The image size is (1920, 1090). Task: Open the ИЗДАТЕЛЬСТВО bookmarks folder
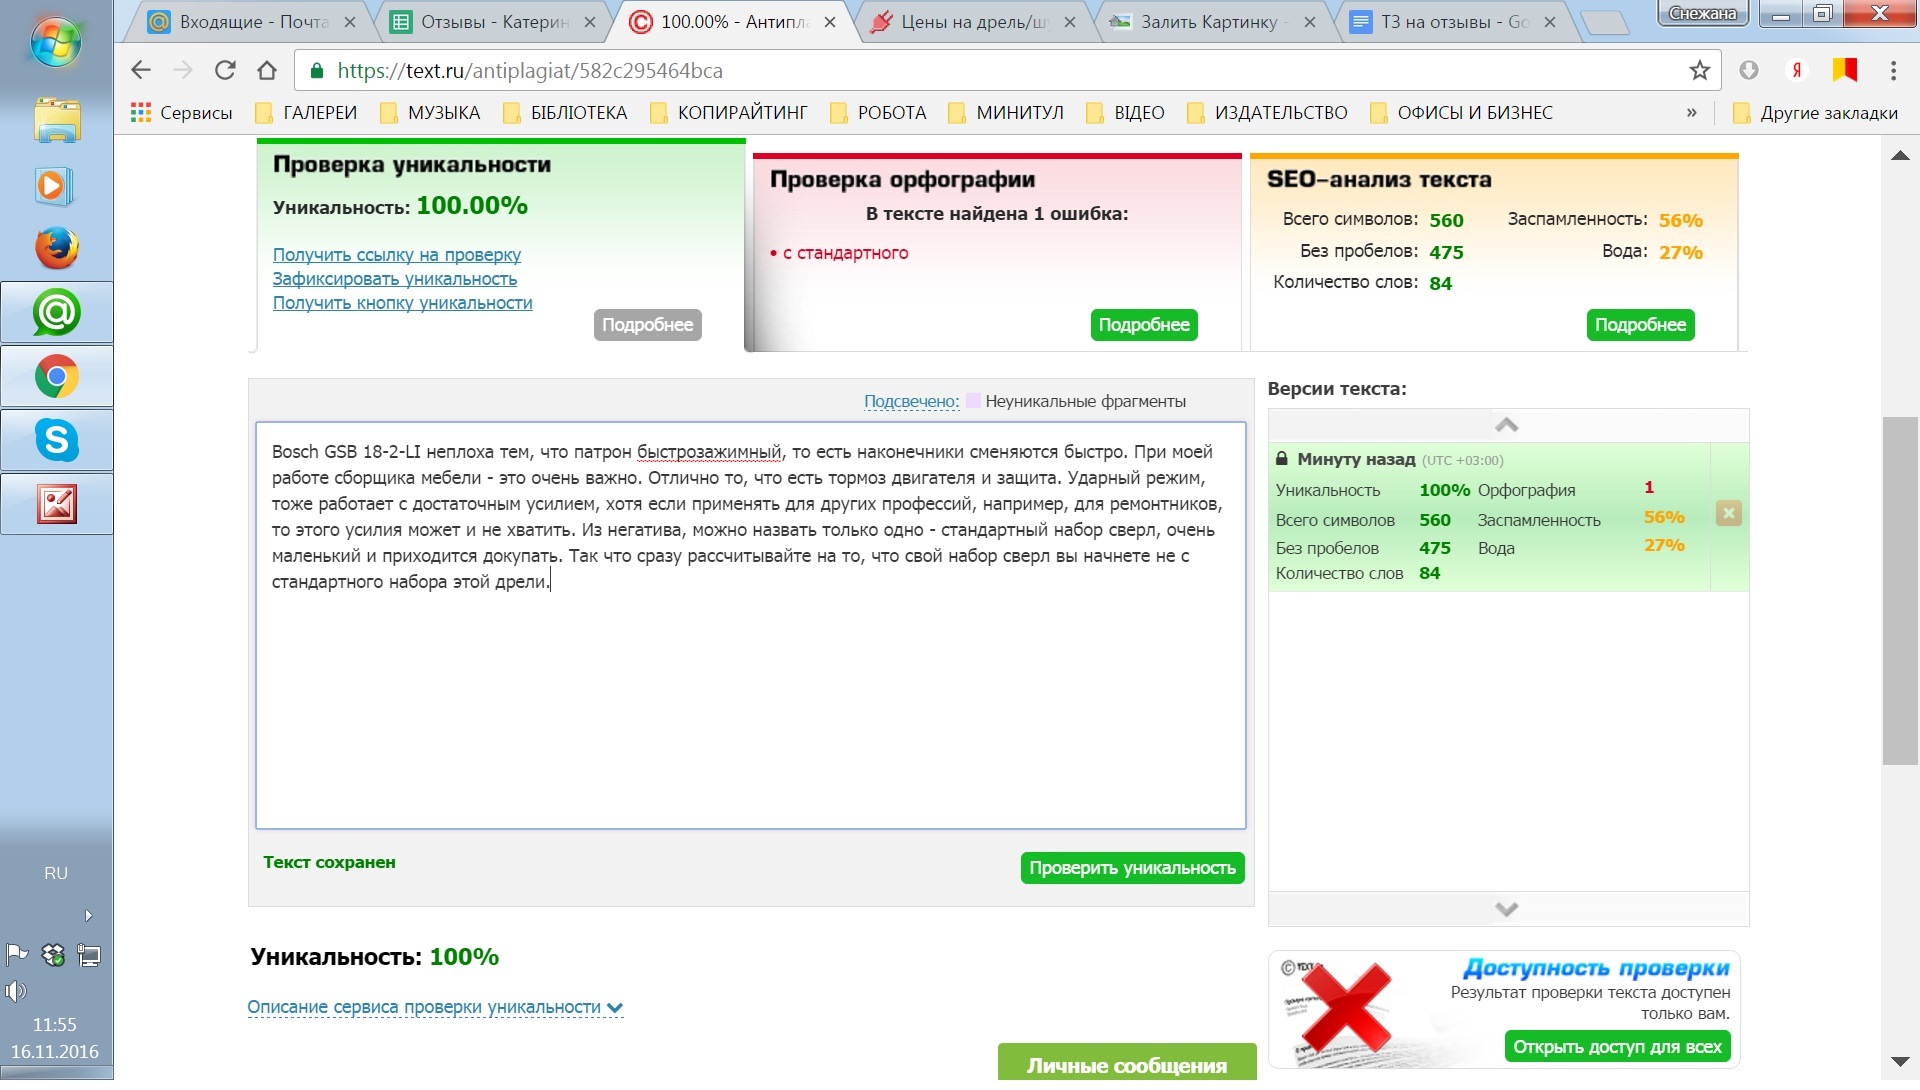(x=1267, y=113)
